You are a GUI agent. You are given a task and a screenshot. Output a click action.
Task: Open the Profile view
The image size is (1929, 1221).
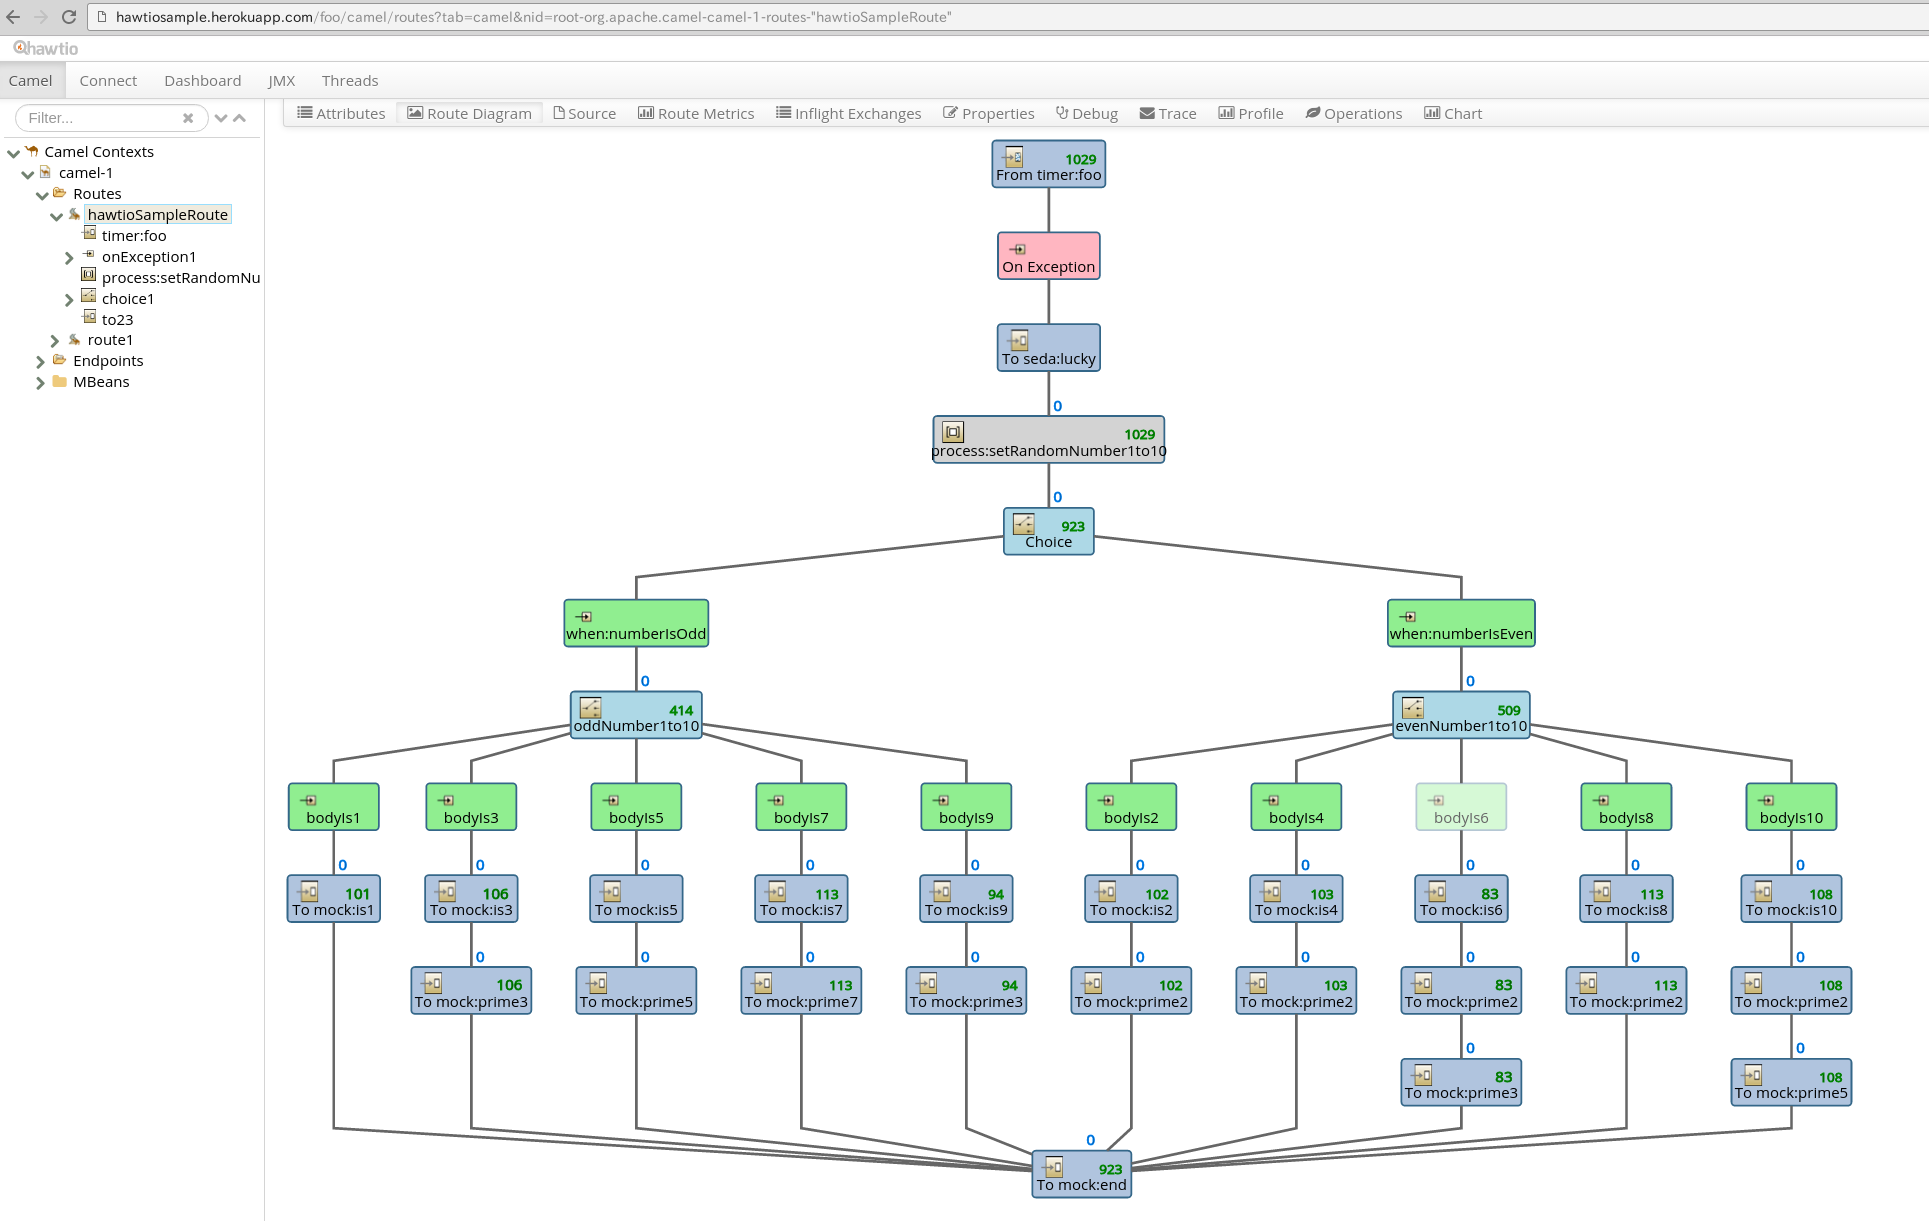(x=1250, y=113)
